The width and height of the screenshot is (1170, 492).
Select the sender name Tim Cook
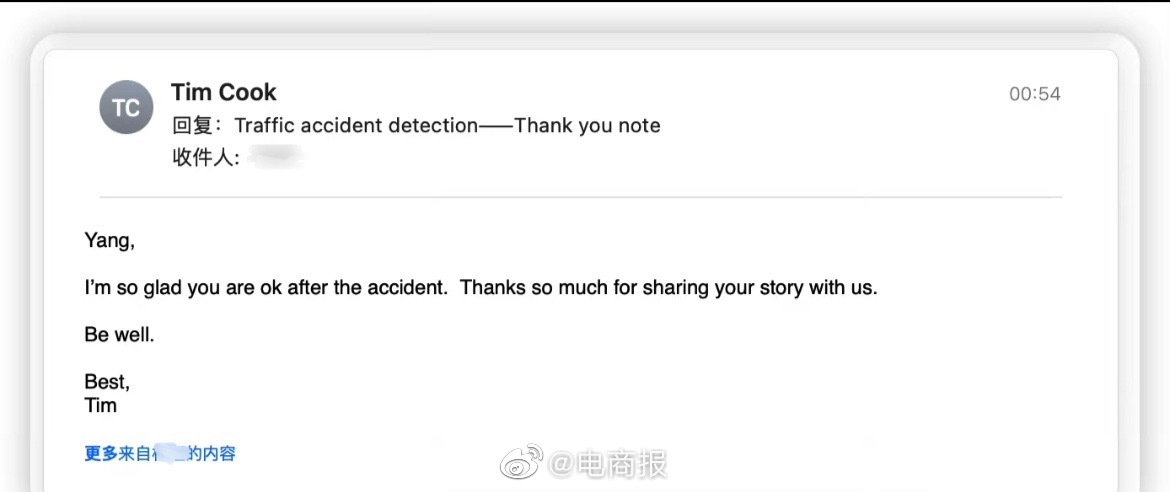click(x=223, y=92)
